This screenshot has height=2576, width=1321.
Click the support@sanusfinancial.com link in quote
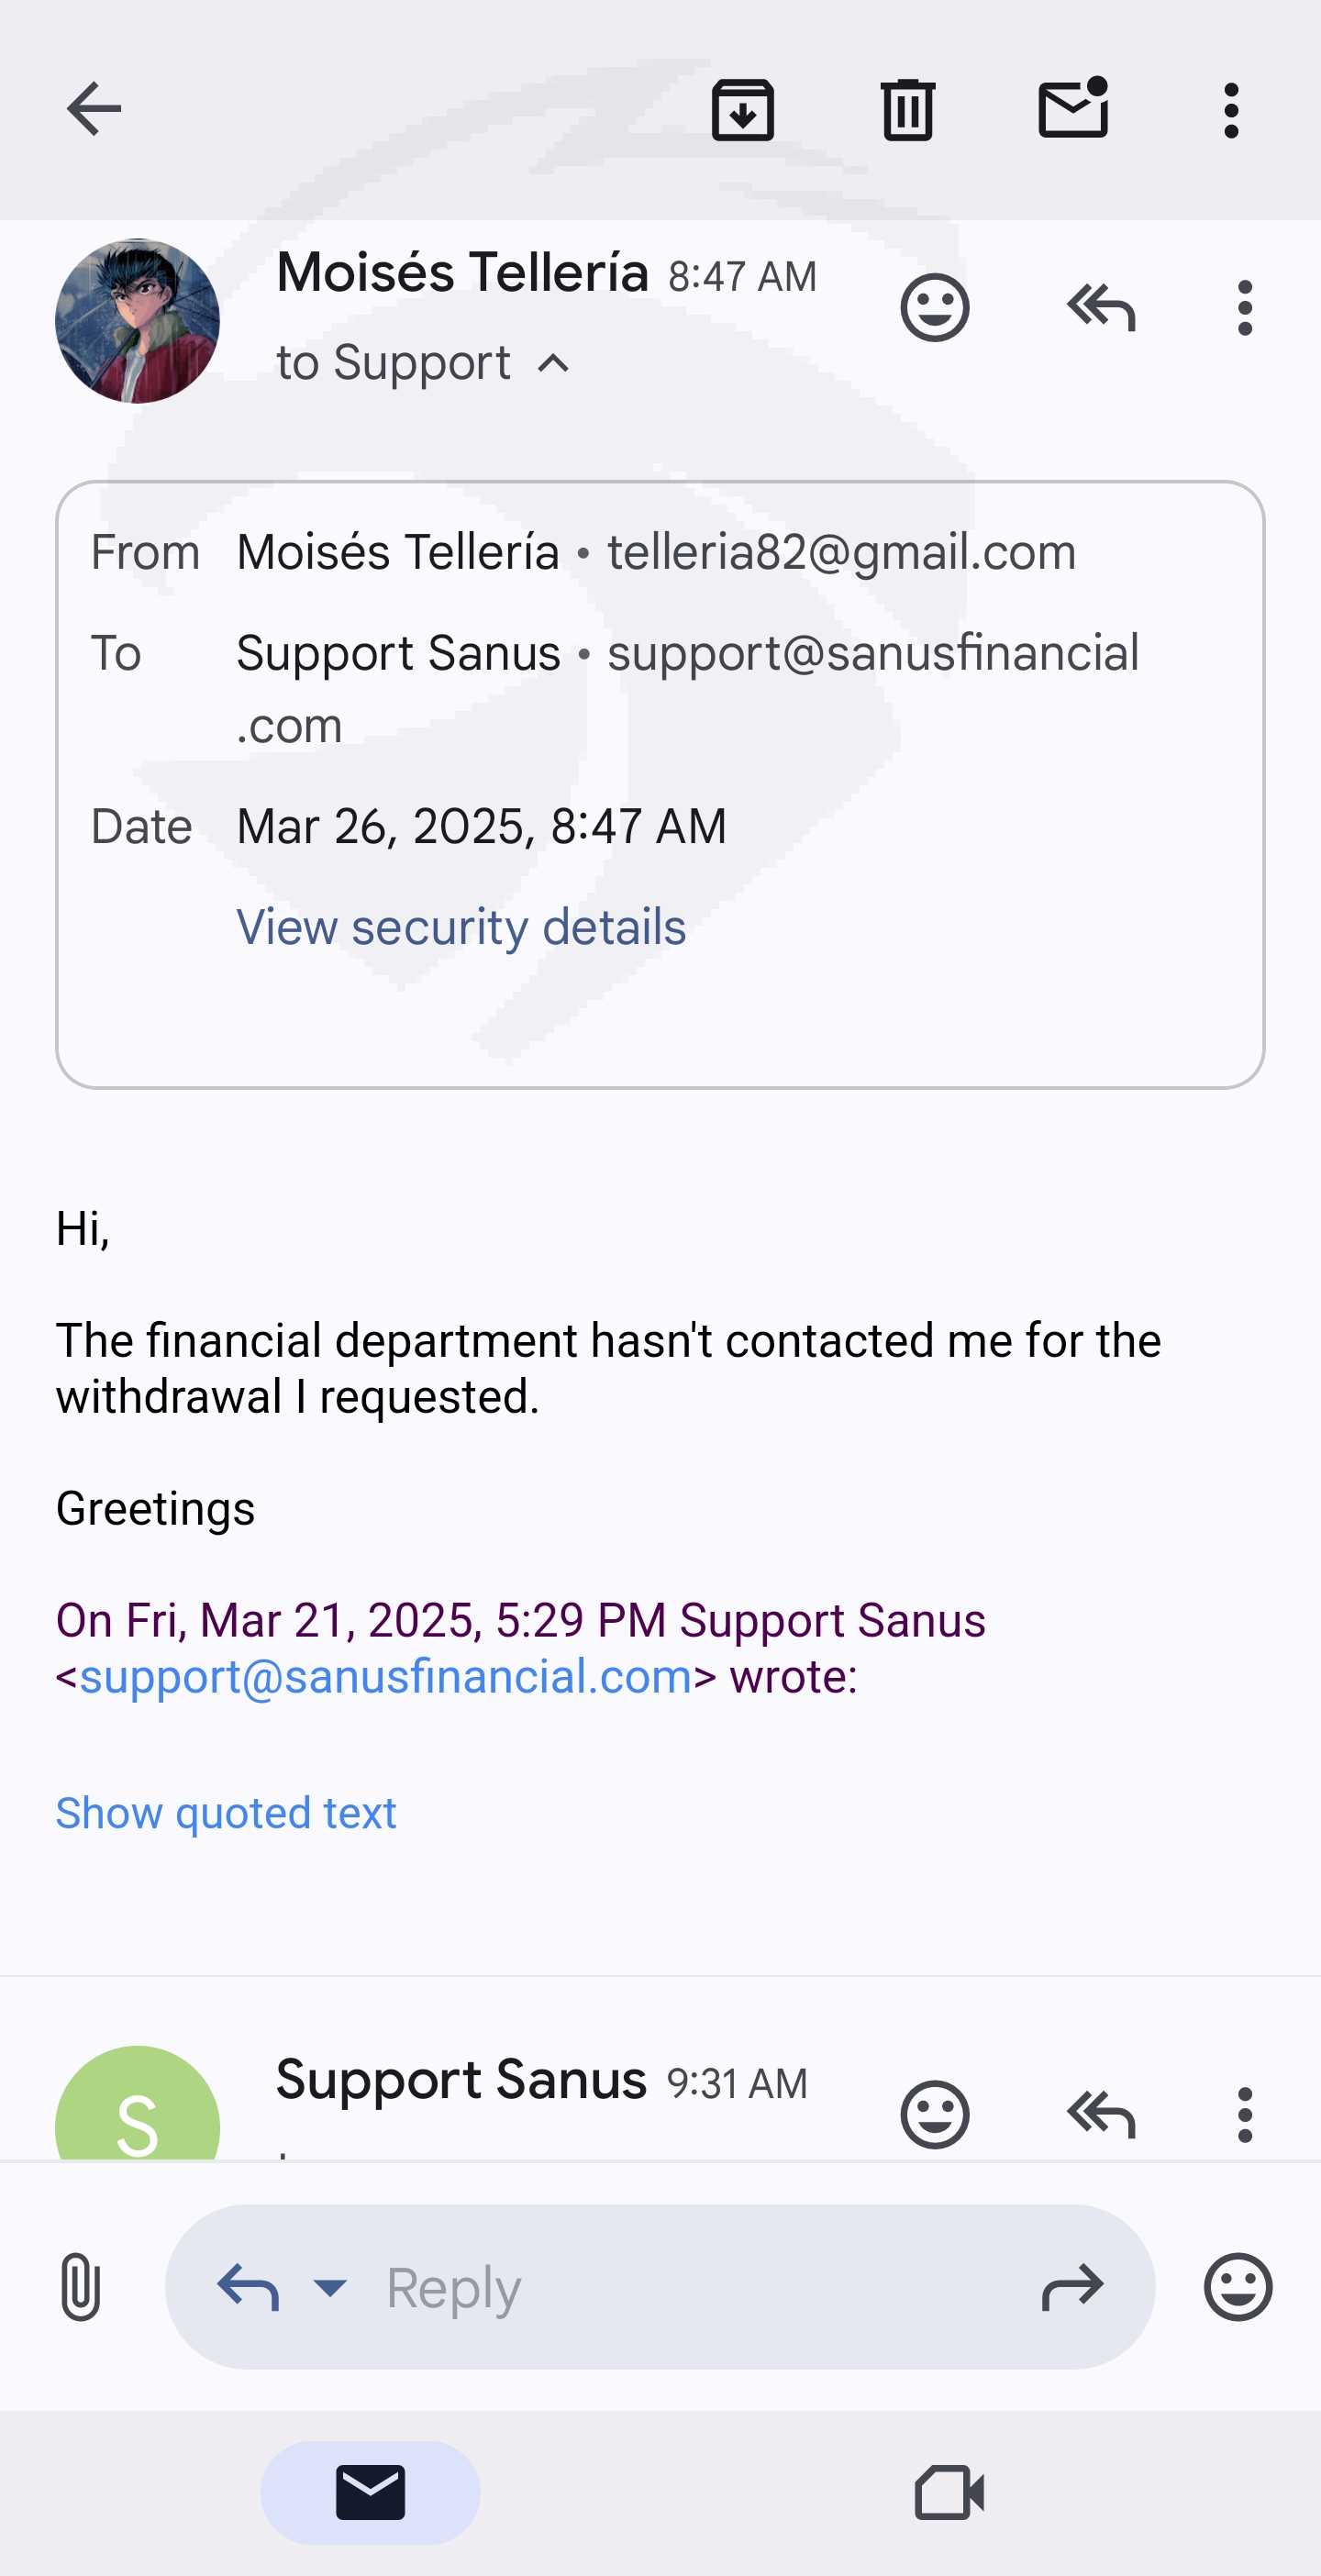coord(385,1677)
